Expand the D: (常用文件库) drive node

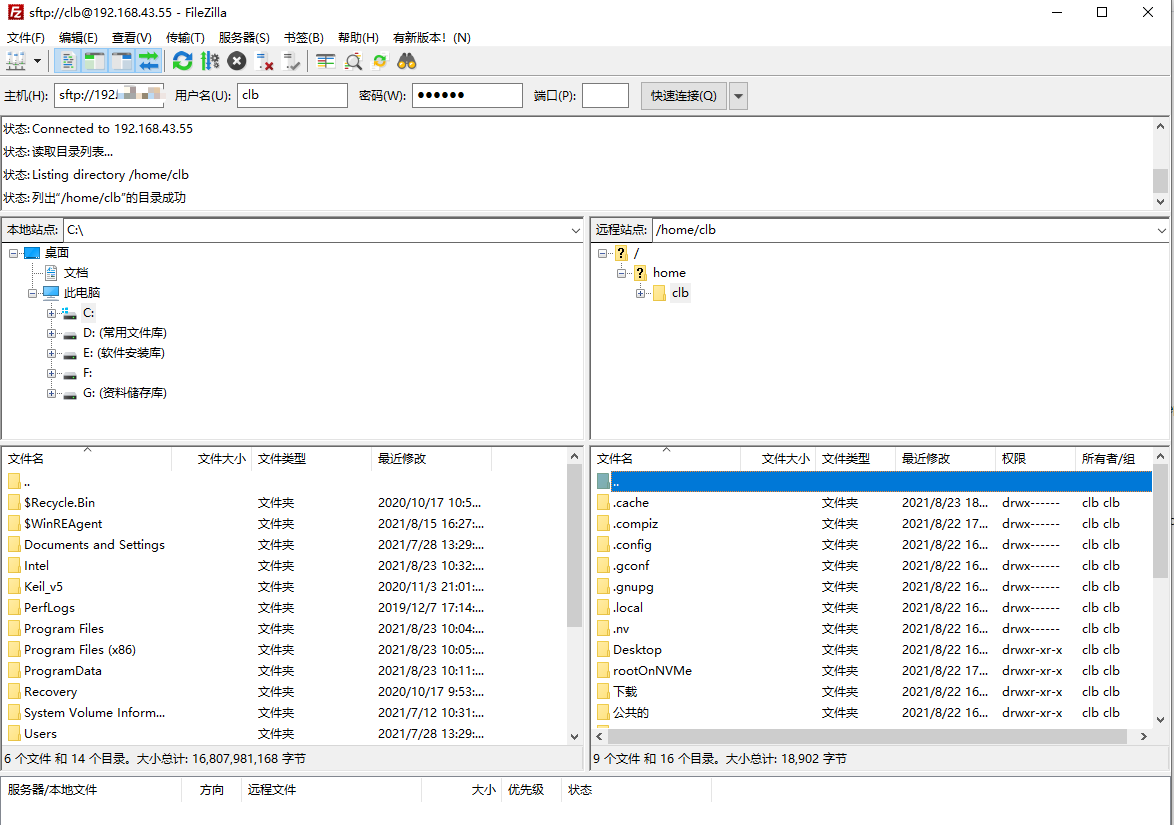(51, 333)
